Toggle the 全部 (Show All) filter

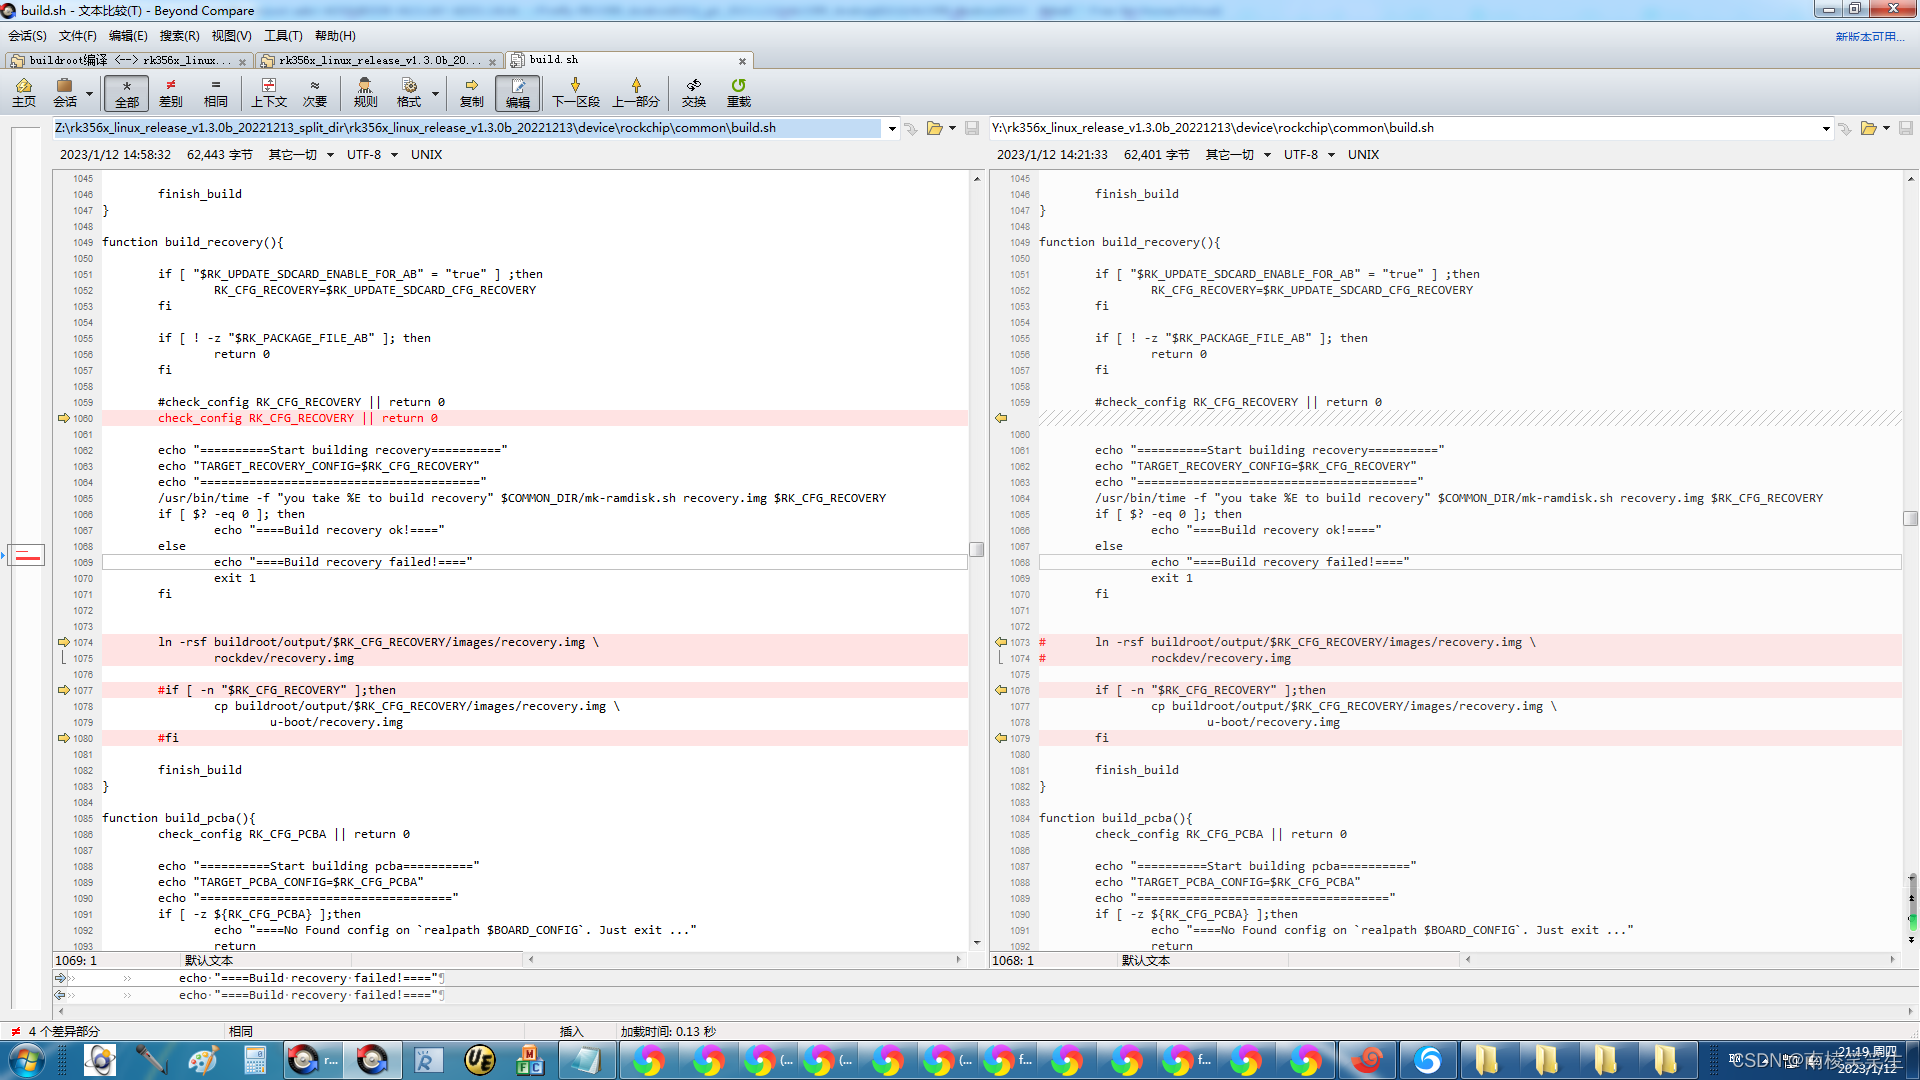(127, 92)
